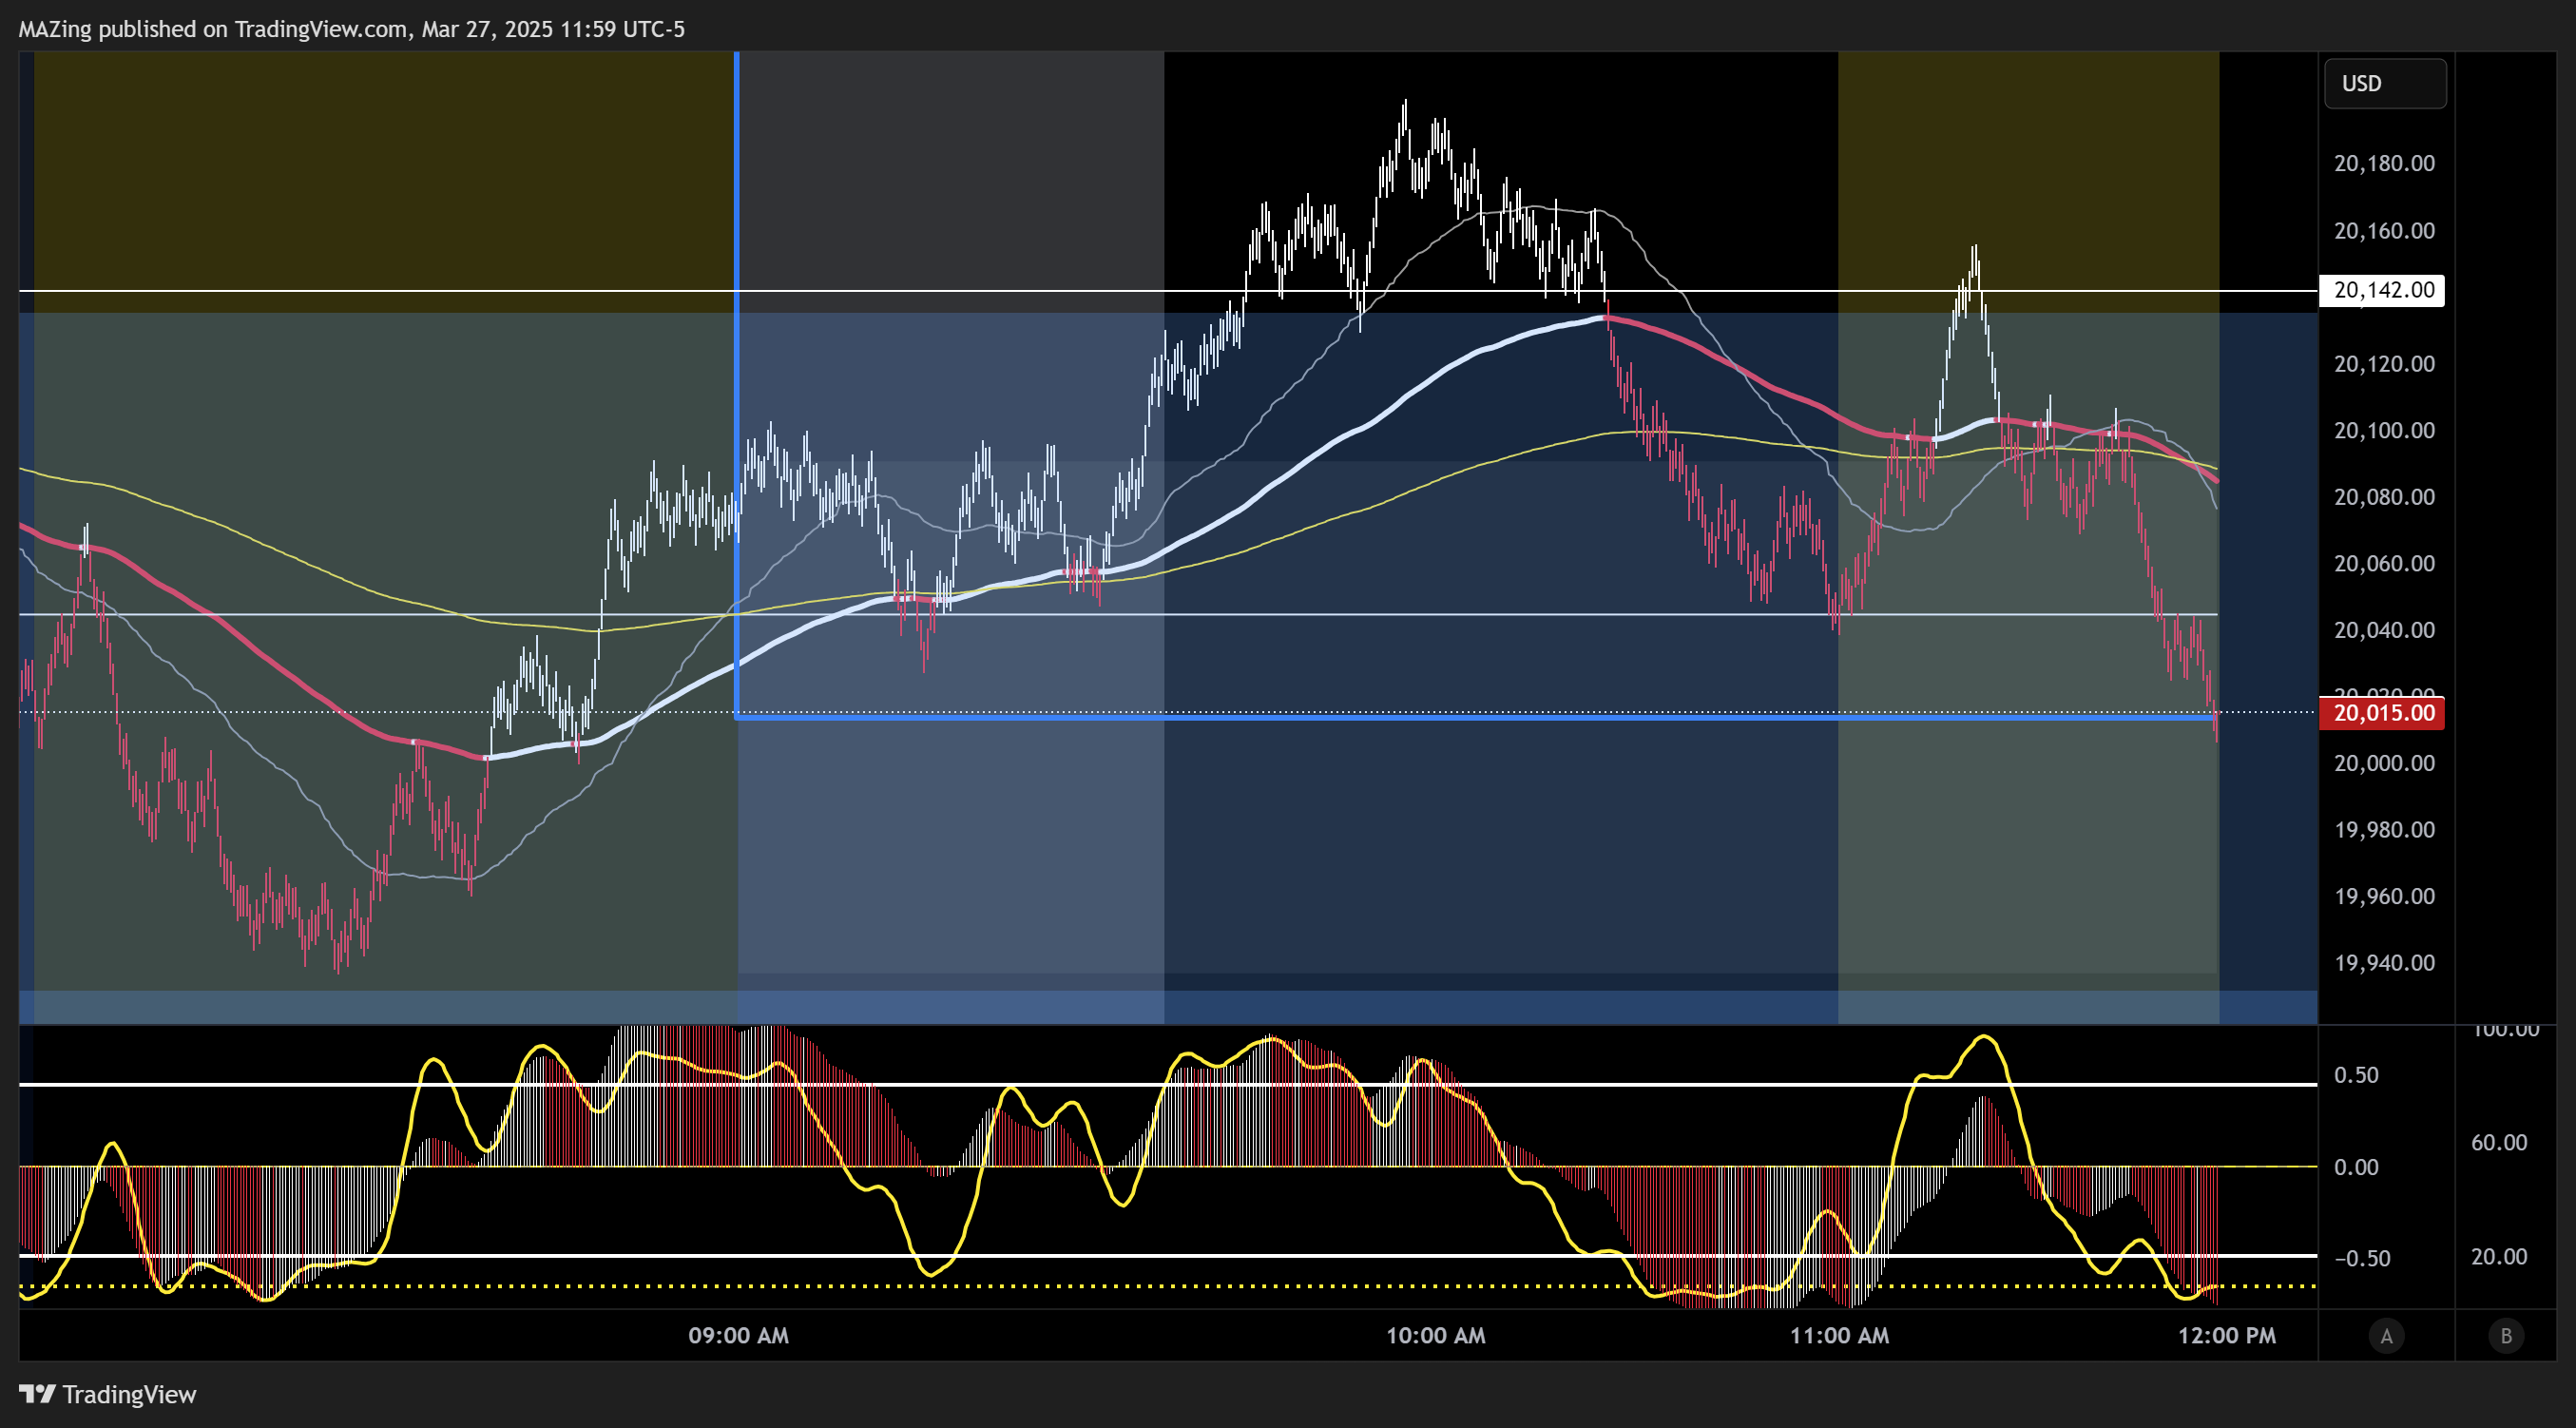Click the 20,060.00 price scale value

point(2384,564)
